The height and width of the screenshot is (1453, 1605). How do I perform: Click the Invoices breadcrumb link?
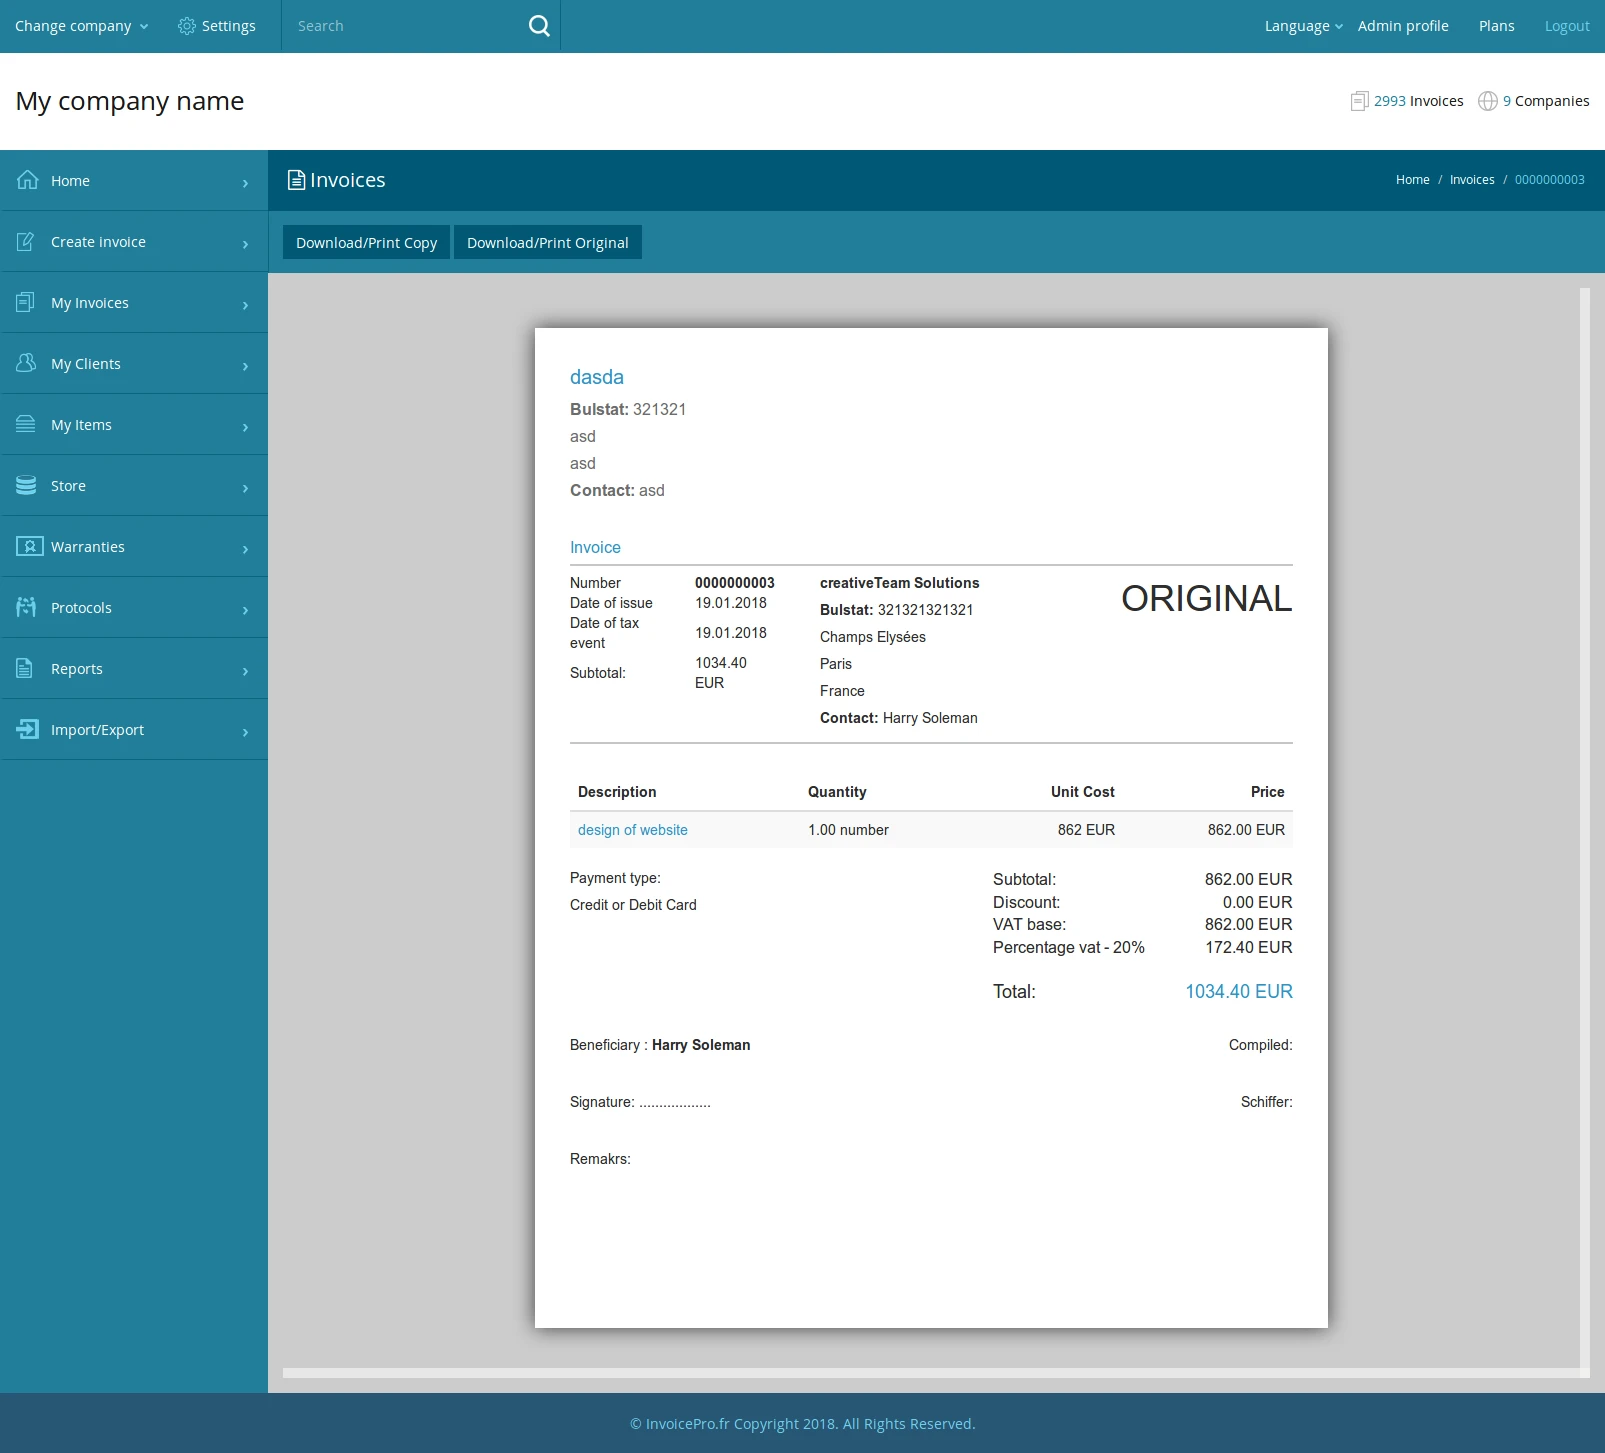pos(1472,180)
